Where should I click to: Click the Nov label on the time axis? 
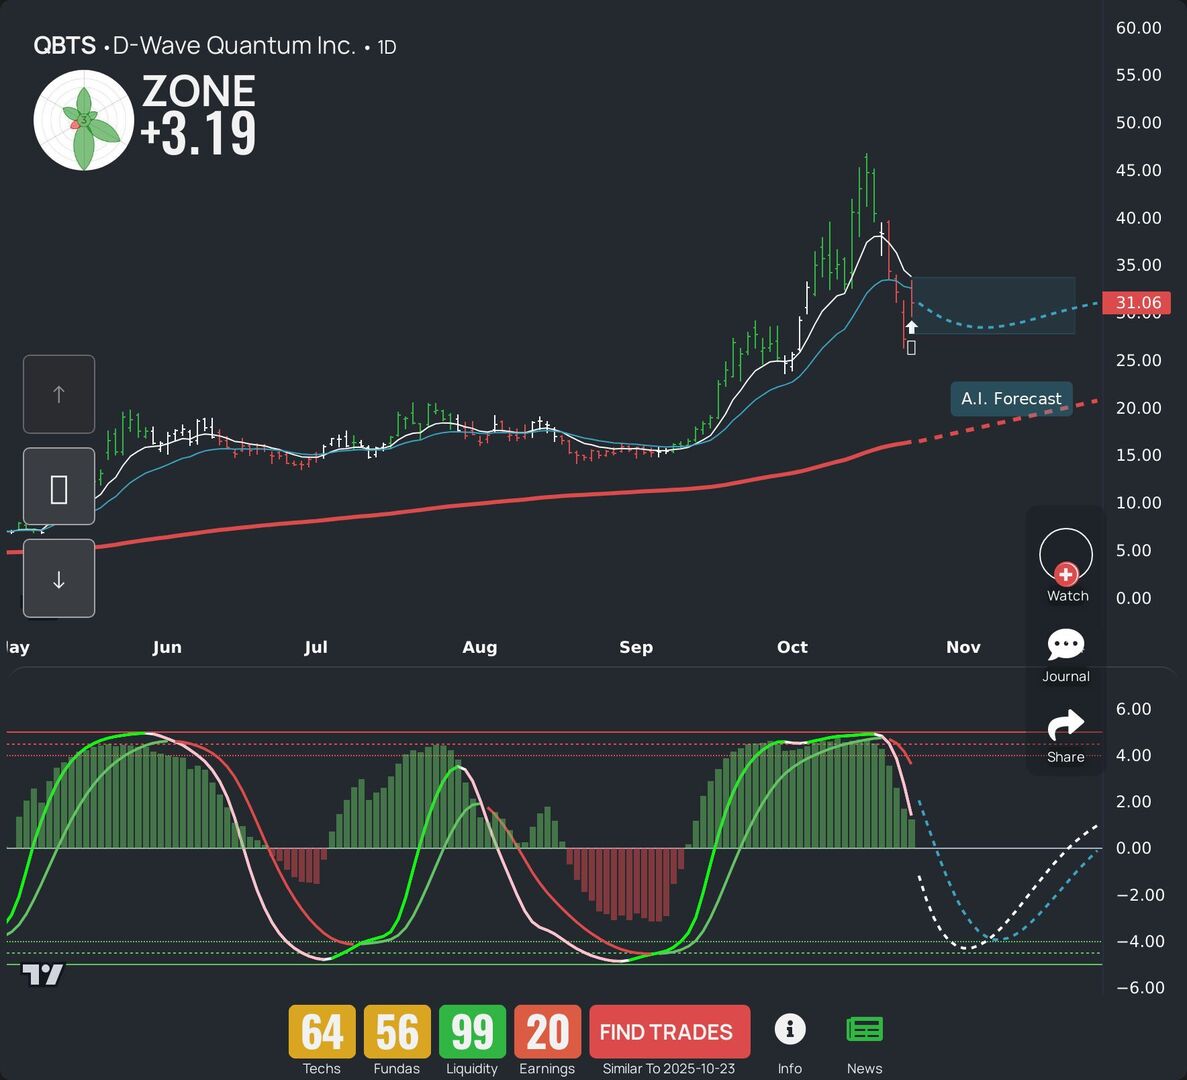963,647
